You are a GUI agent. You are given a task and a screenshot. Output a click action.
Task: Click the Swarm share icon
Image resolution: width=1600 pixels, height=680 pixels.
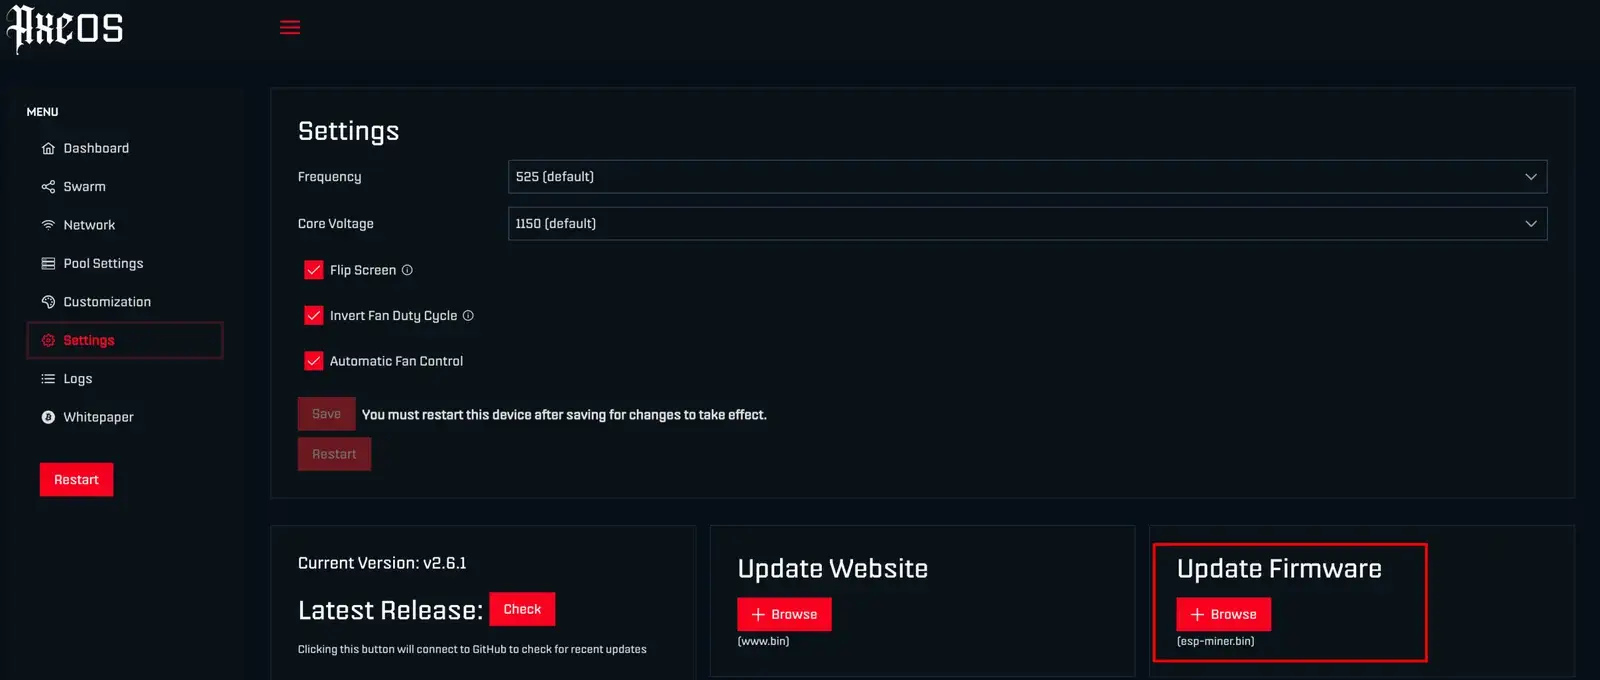pos(48,187)
